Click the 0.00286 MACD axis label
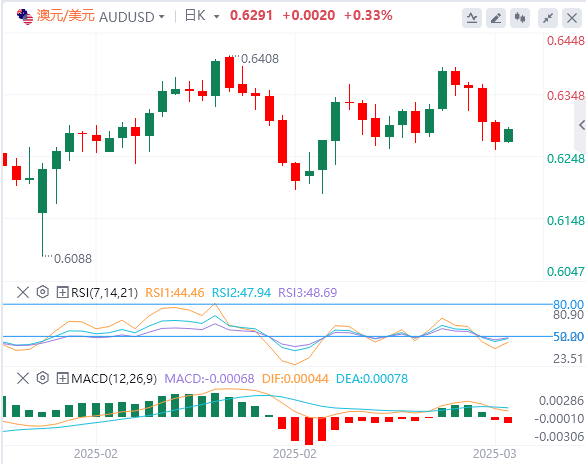The height and width of the screenshot is (464, 586). (x=561, y=401)
